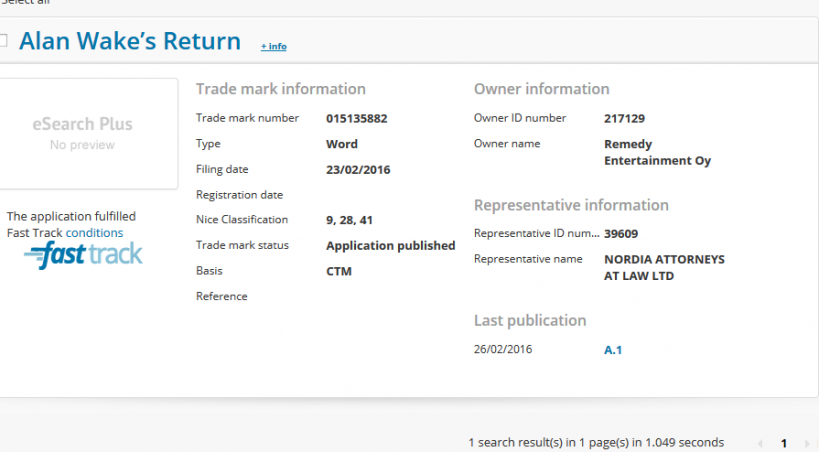Click representative ID number 39609
Viewport: 819px width, 452px height.
621,234
